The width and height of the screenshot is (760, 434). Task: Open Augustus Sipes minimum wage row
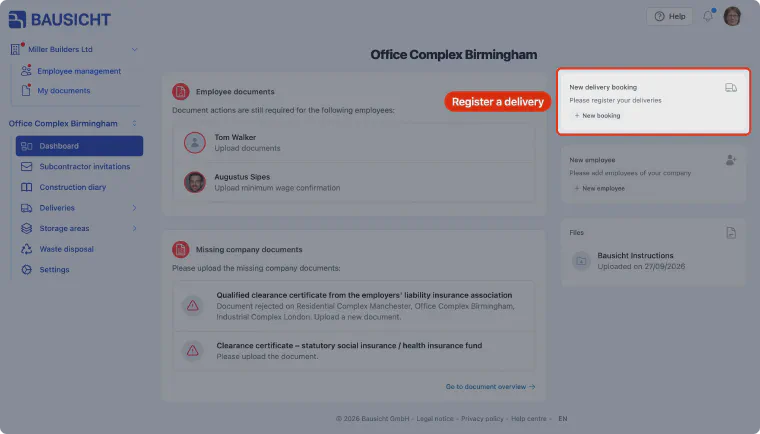coord(354,182)
